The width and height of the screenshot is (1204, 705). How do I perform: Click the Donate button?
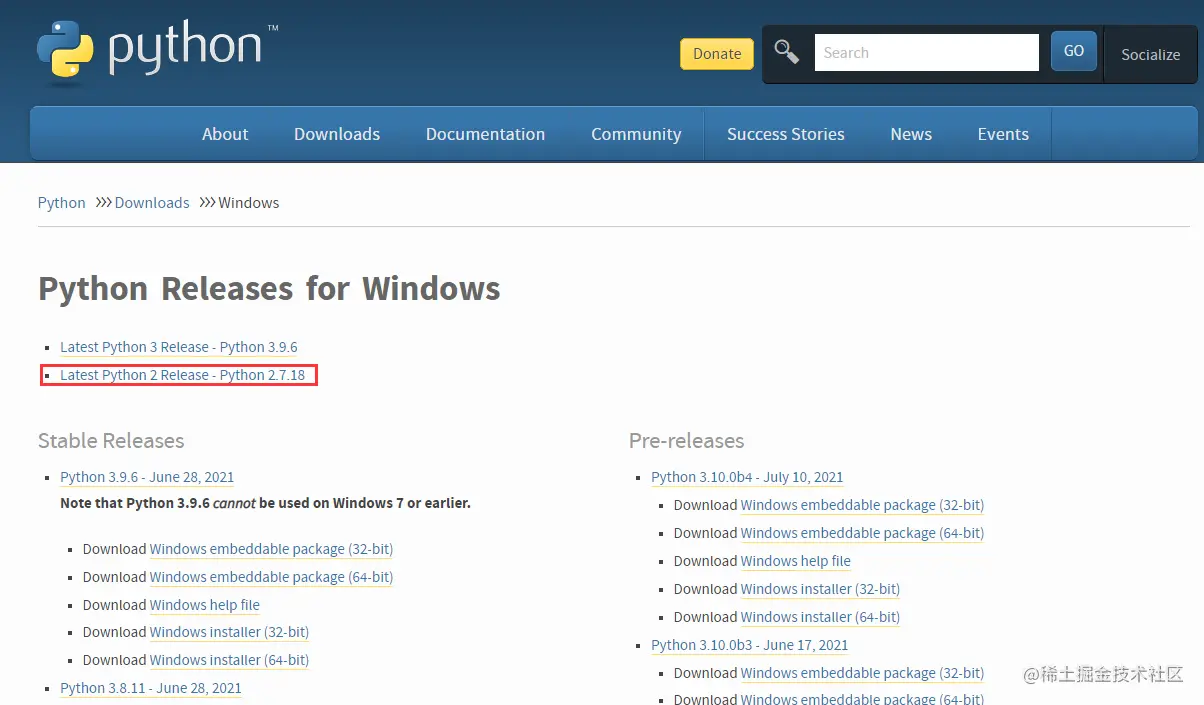tap(717, 54)
